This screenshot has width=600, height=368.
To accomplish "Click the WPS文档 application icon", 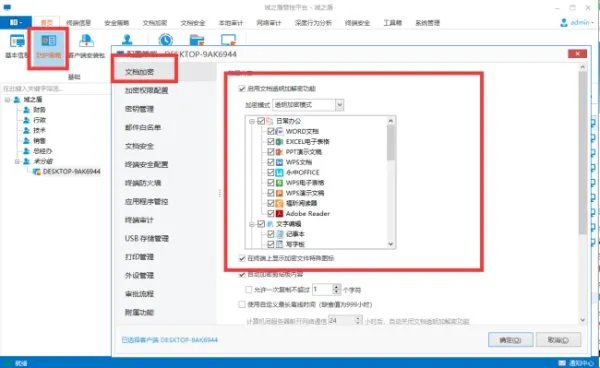I will (x=280, y=162).
